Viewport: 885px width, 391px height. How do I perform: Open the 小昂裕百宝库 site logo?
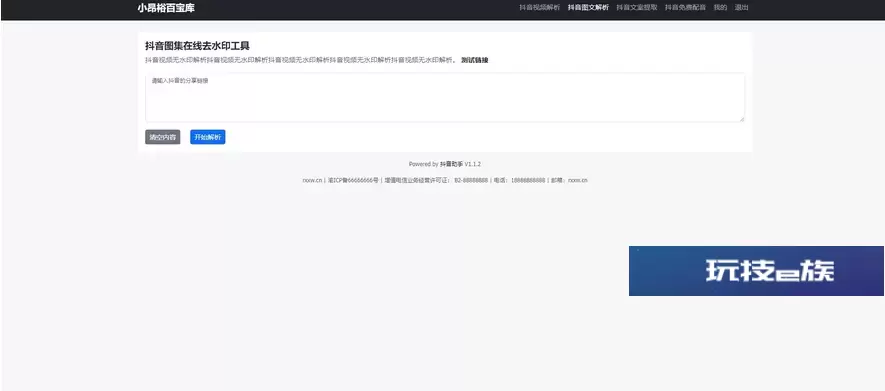coord(166,8)
